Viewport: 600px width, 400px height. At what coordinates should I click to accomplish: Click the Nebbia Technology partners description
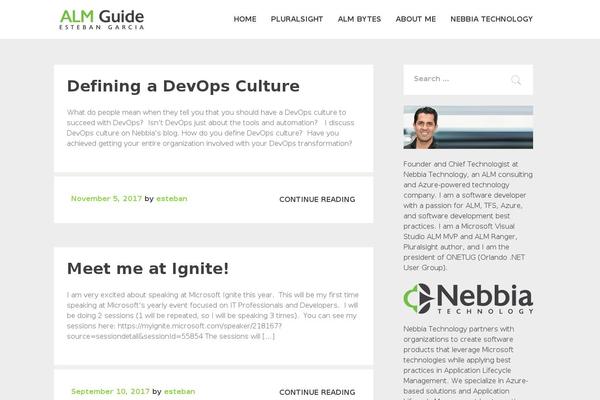click(x=466, y=362)
